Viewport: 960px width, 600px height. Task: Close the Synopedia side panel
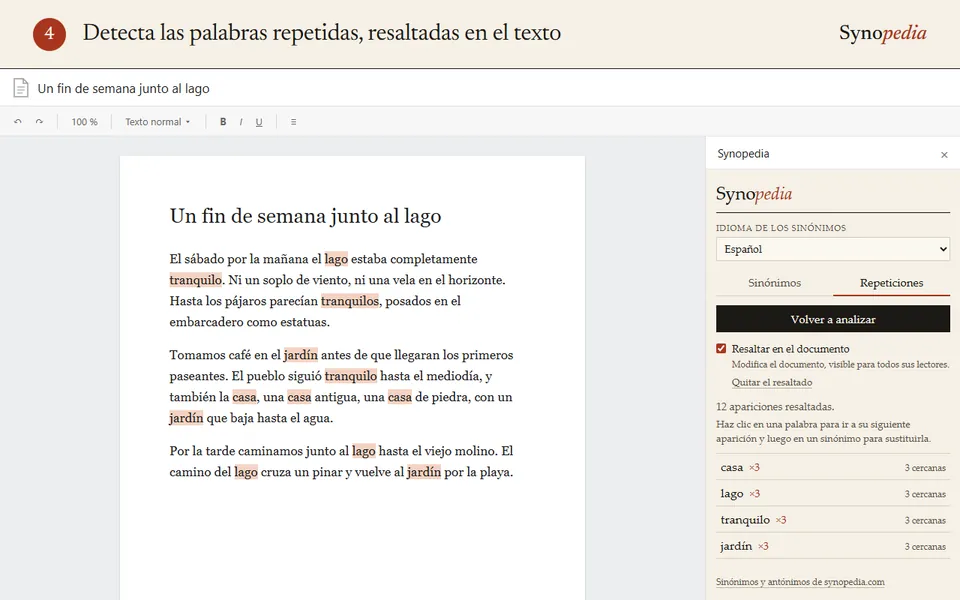944,155
